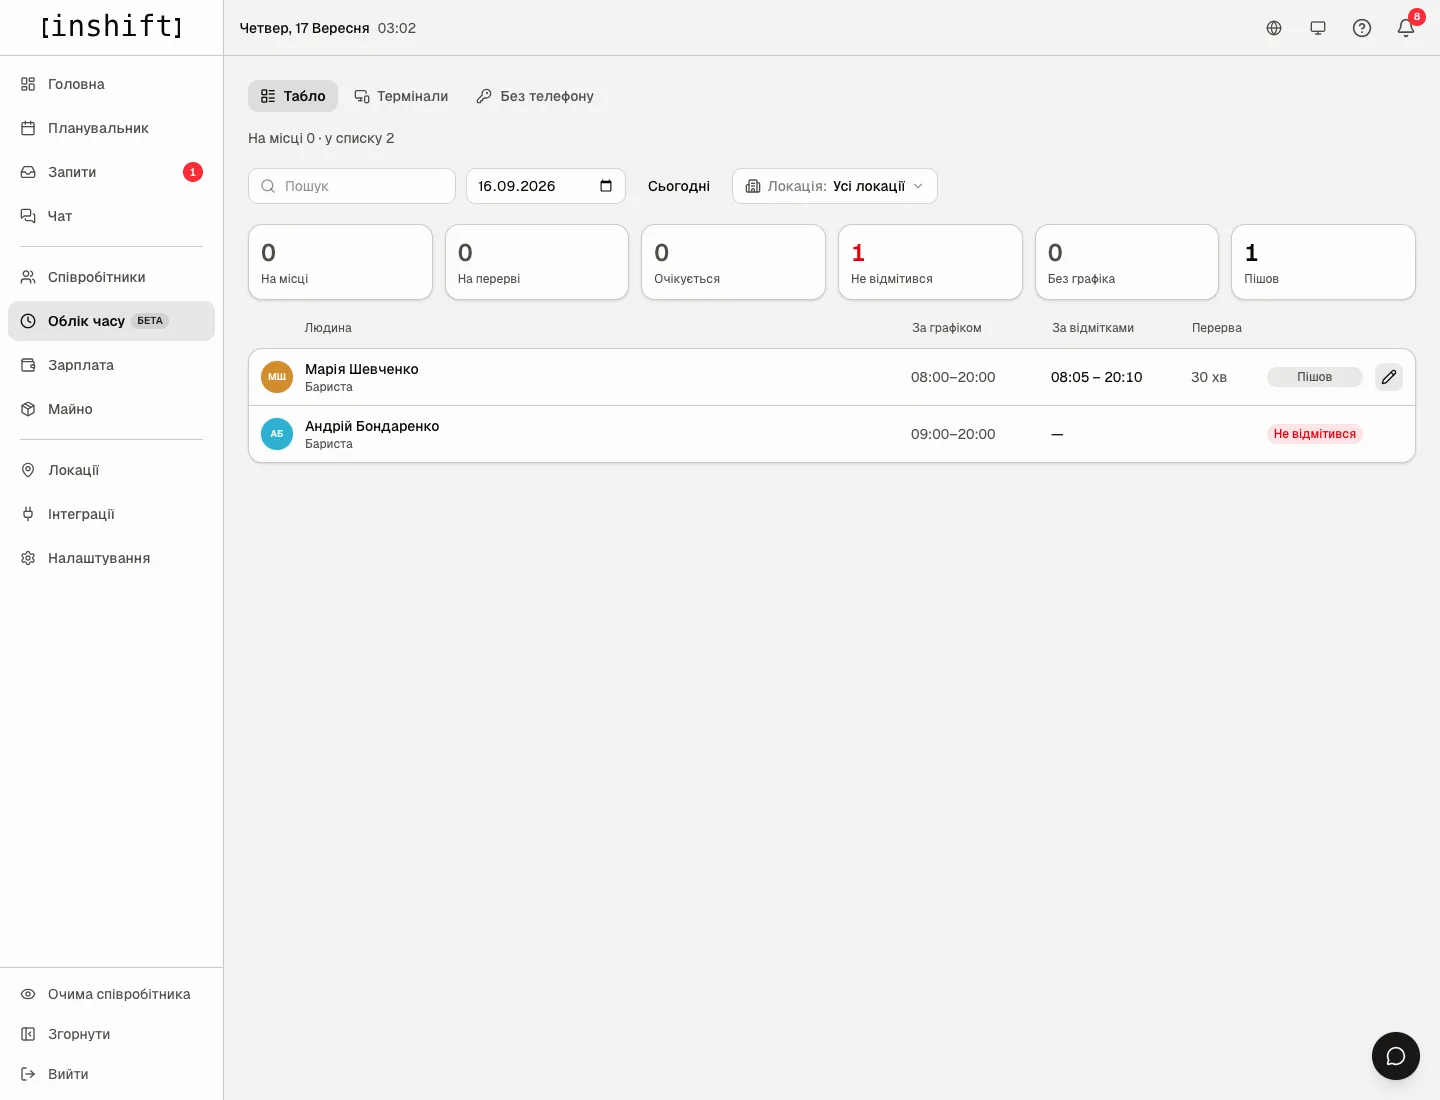1440x1100 pixels.
Task: Open Чат in sidebar
Action: click(111, 216)
